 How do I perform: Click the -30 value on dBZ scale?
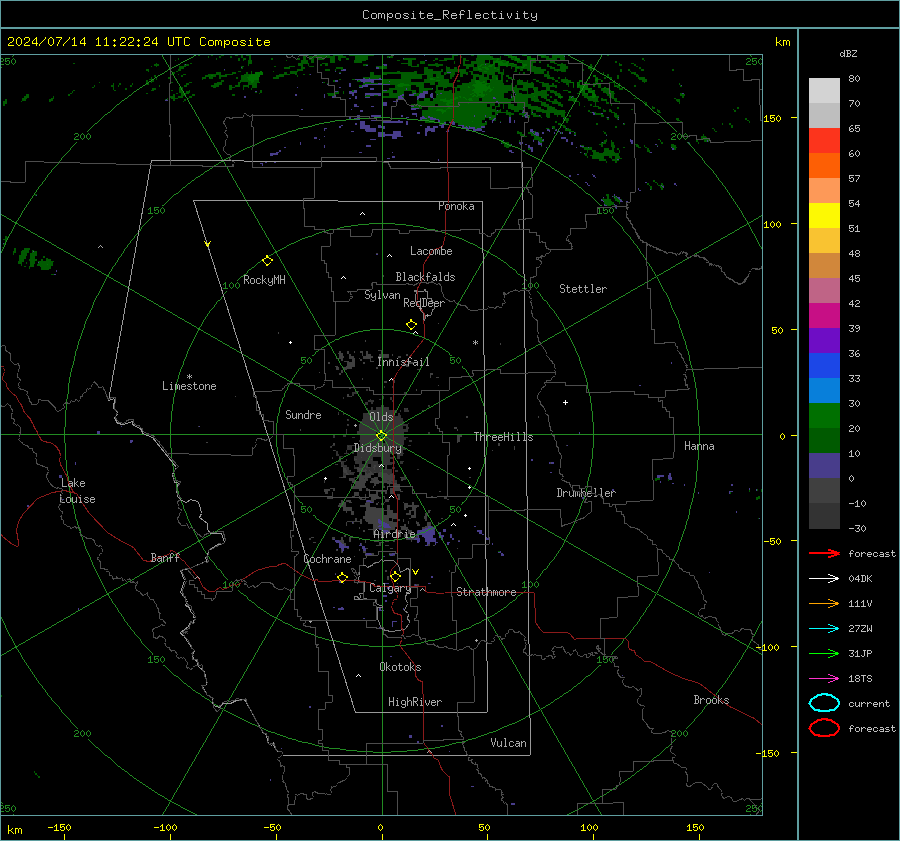tap(858, 529)
